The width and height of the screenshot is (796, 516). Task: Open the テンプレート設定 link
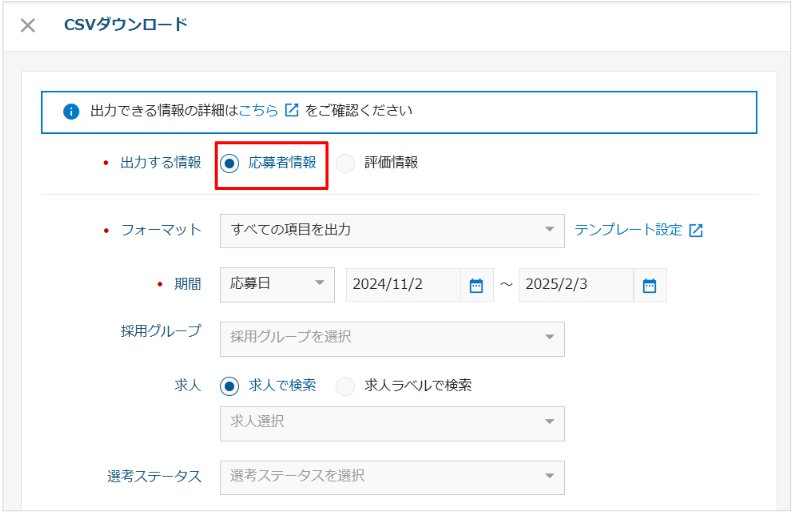[628, 230]
